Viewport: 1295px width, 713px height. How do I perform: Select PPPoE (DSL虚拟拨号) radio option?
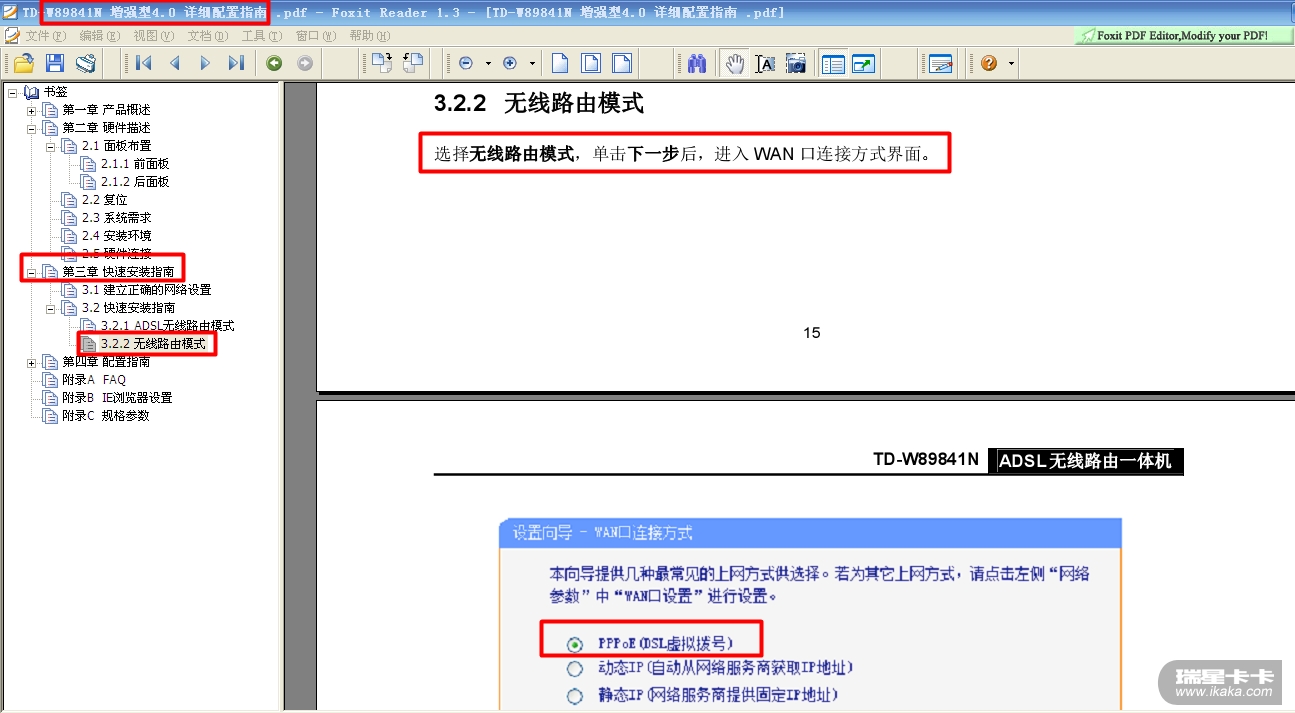coord(575,645)
